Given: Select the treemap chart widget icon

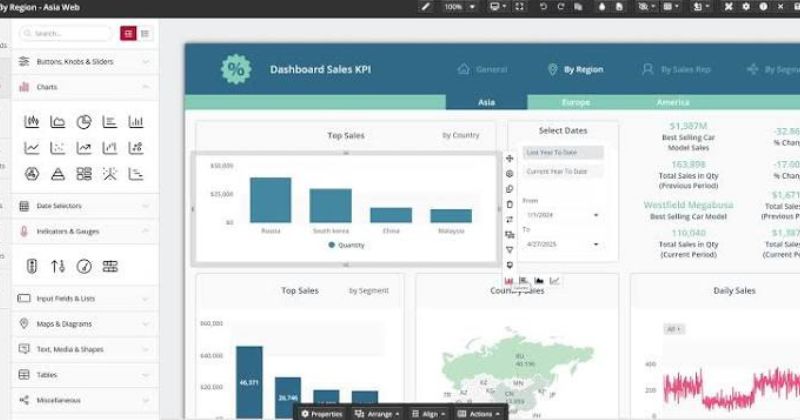Looking at the screenshot, I should click(84, 174).
